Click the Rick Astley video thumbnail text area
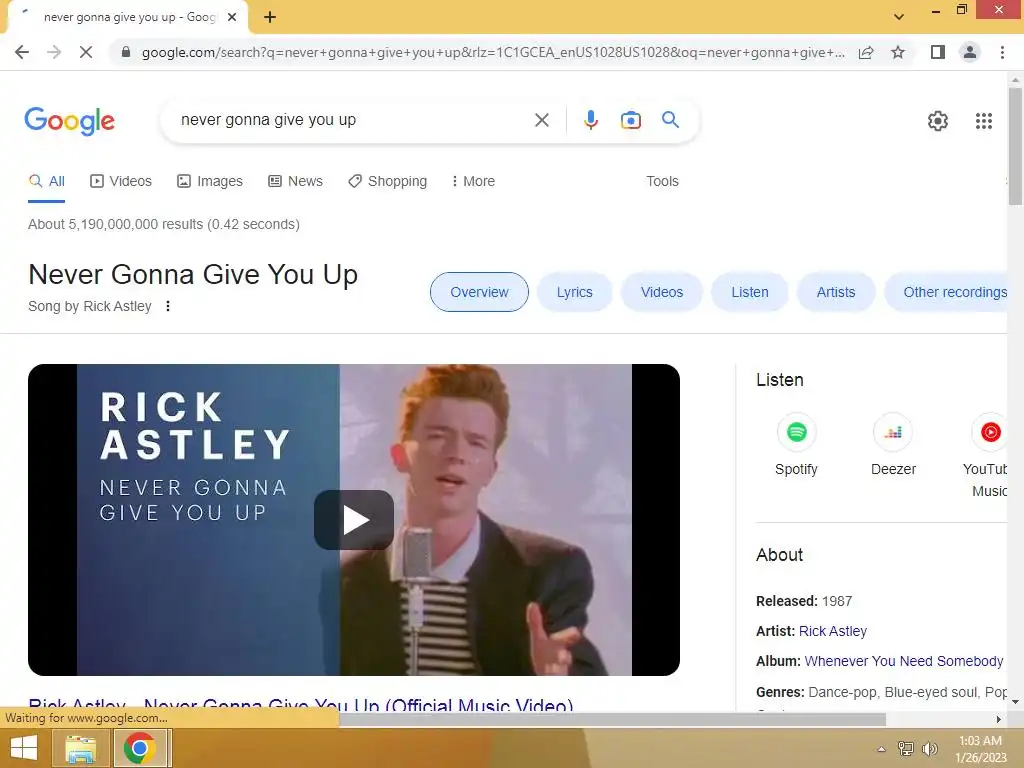Screen dimensions: 1024x768 [195, 456]
